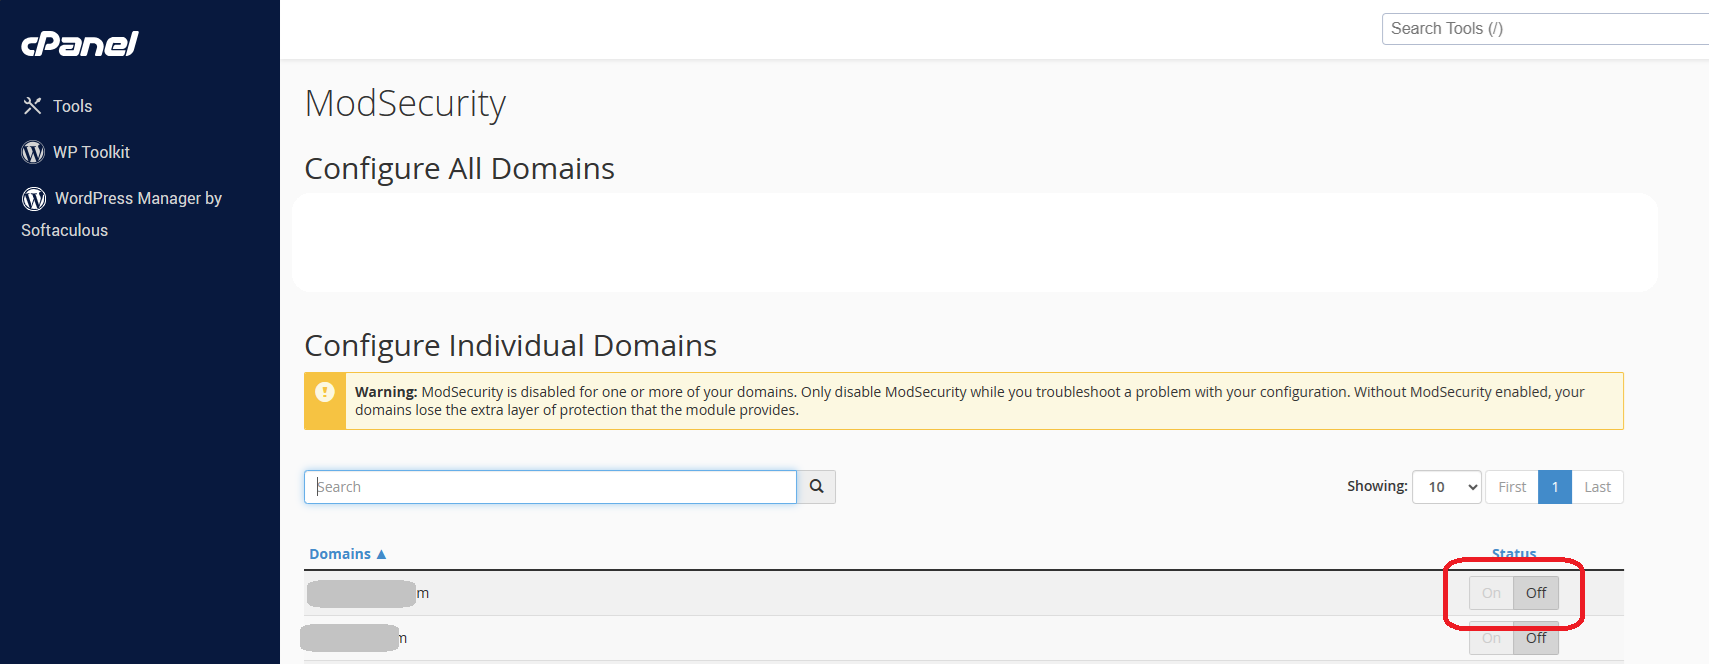The image size is (1709, 664).
Task: Click the Status column header
Action: (x=1513, y=553)
